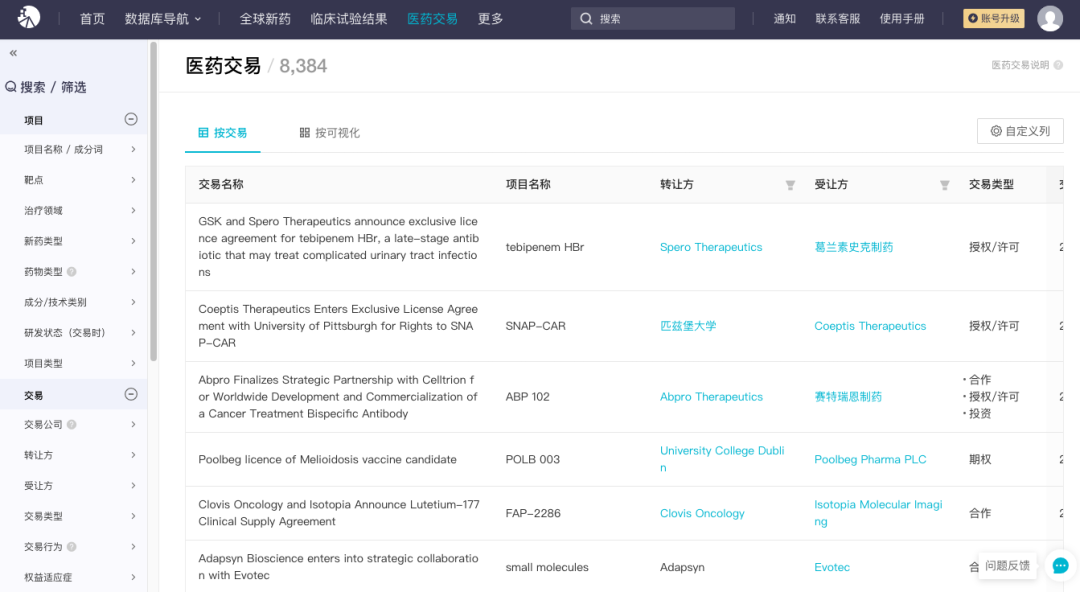Open 联系客服 customer service link

(838, 19)
